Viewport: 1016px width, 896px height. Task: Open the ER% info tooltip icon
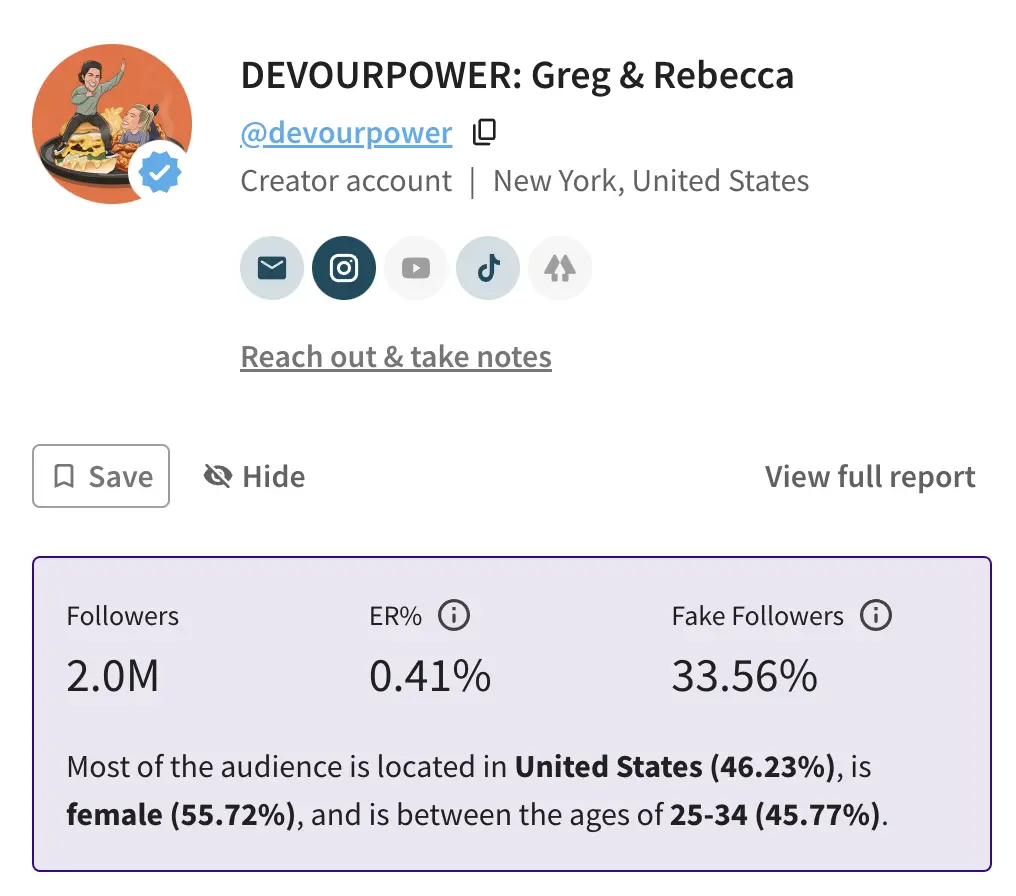coord(455,615)
